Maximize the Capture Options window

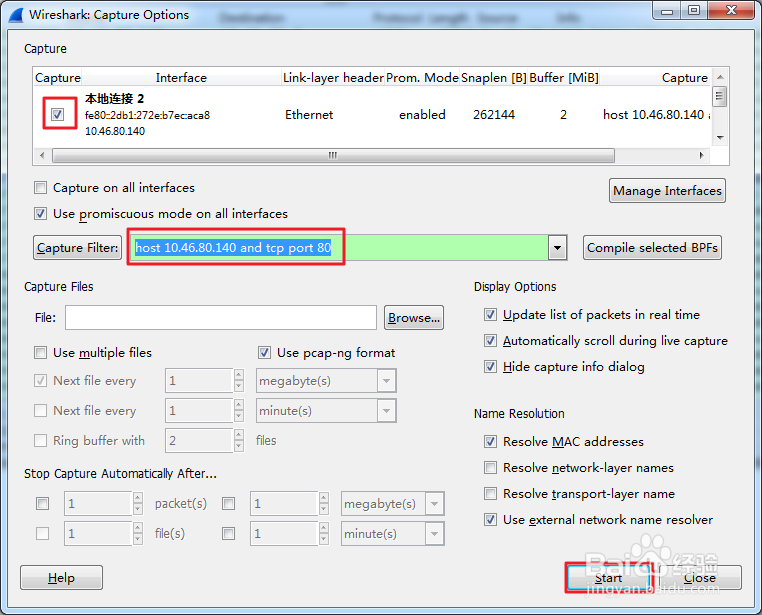point(694,10)
